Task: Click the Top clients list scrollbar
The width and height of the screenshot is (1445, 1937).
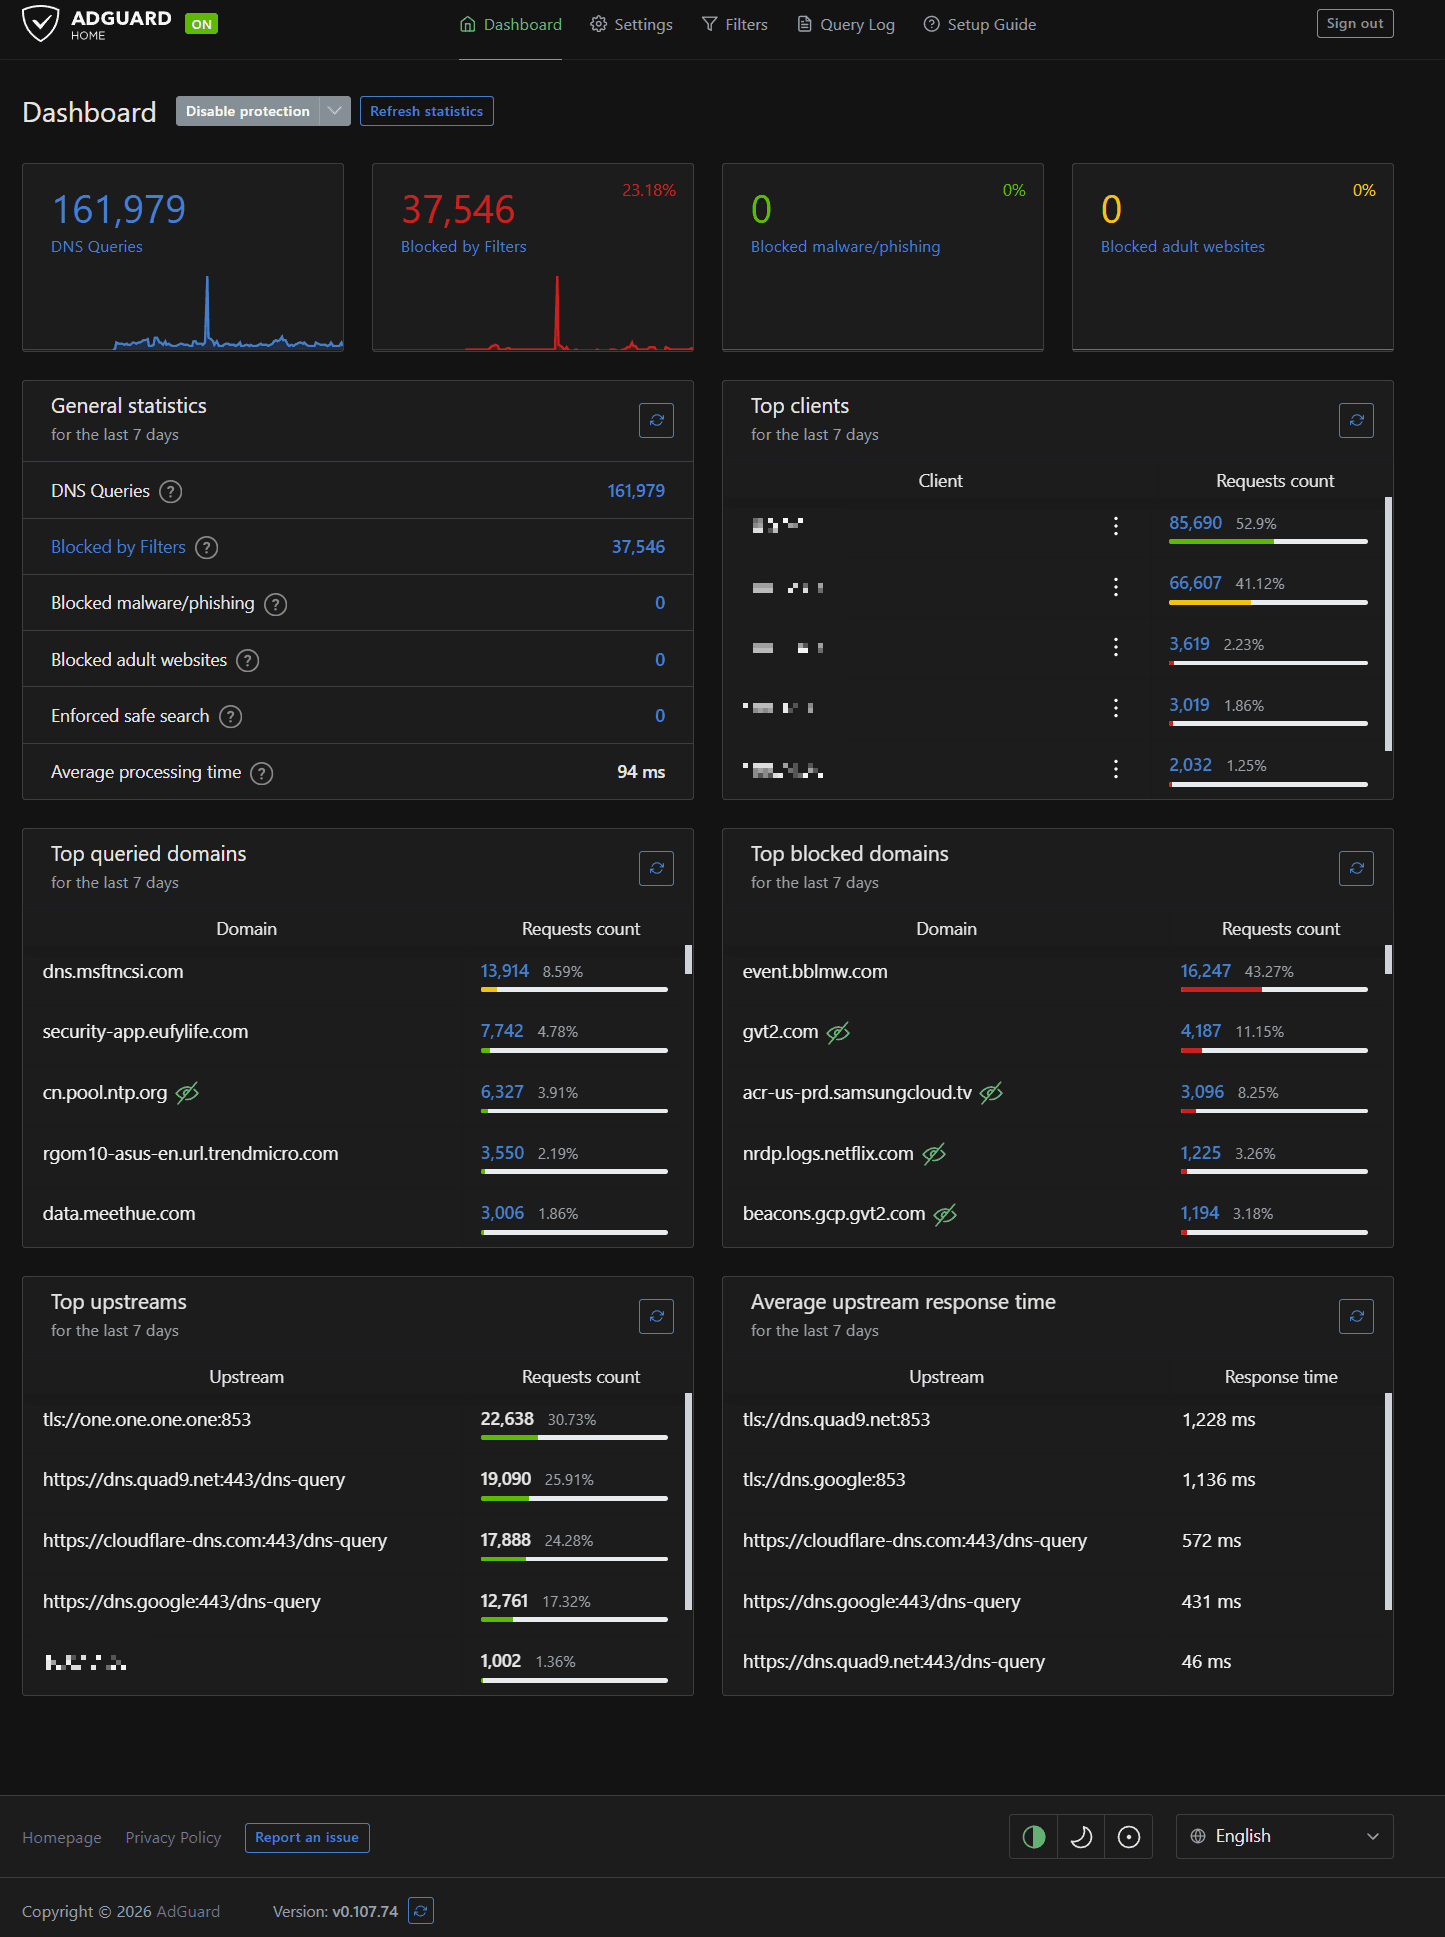Action: point(1388,623)
